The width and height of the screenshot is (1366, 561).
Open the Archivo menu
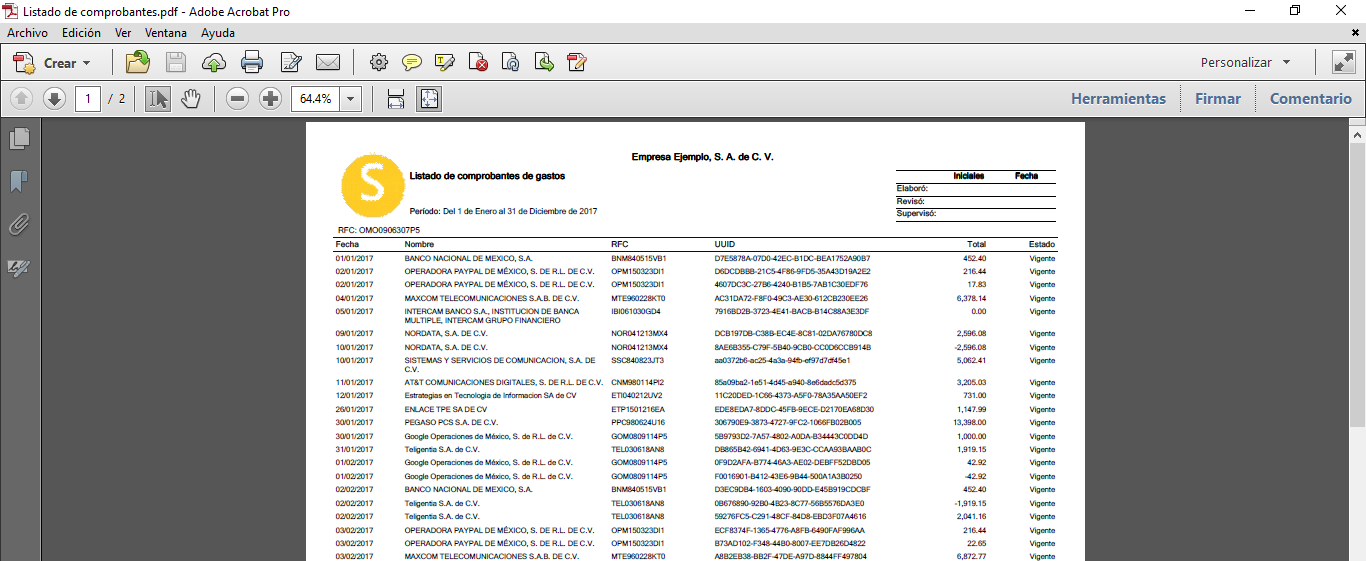tap(27, 32)
